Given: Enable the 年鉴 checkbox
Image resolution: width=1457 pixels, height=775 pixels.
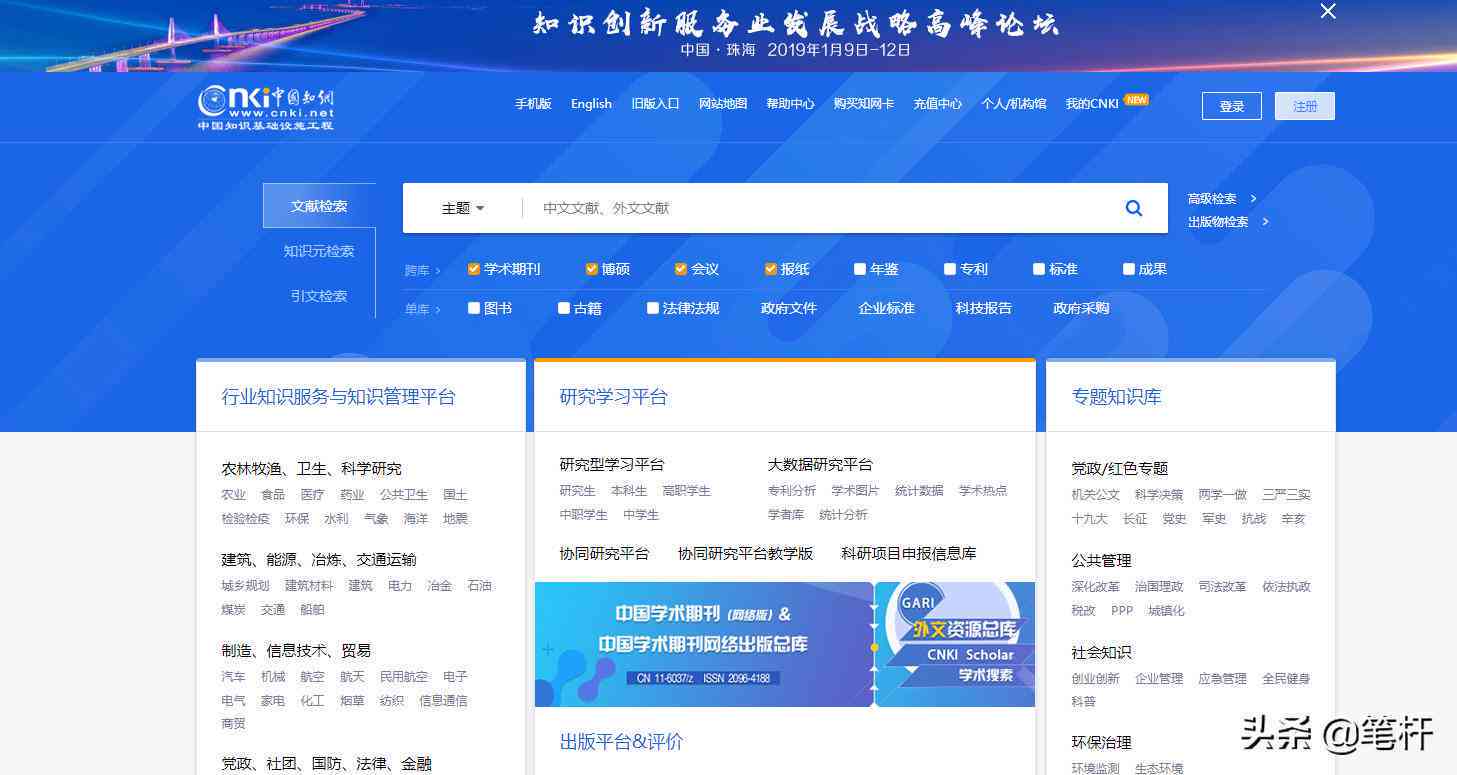Looking at the screenshot, I should click(x=860, y=269).
